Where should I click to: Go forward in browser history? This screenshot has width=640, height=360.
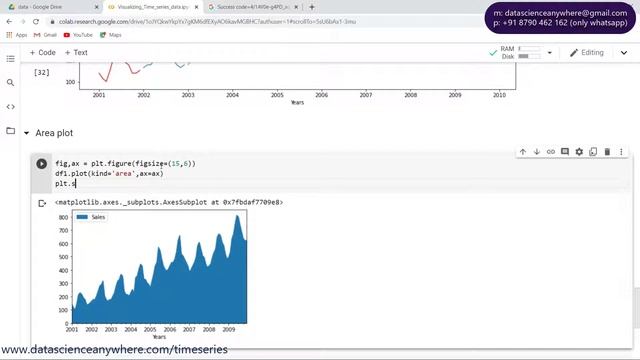23,22
